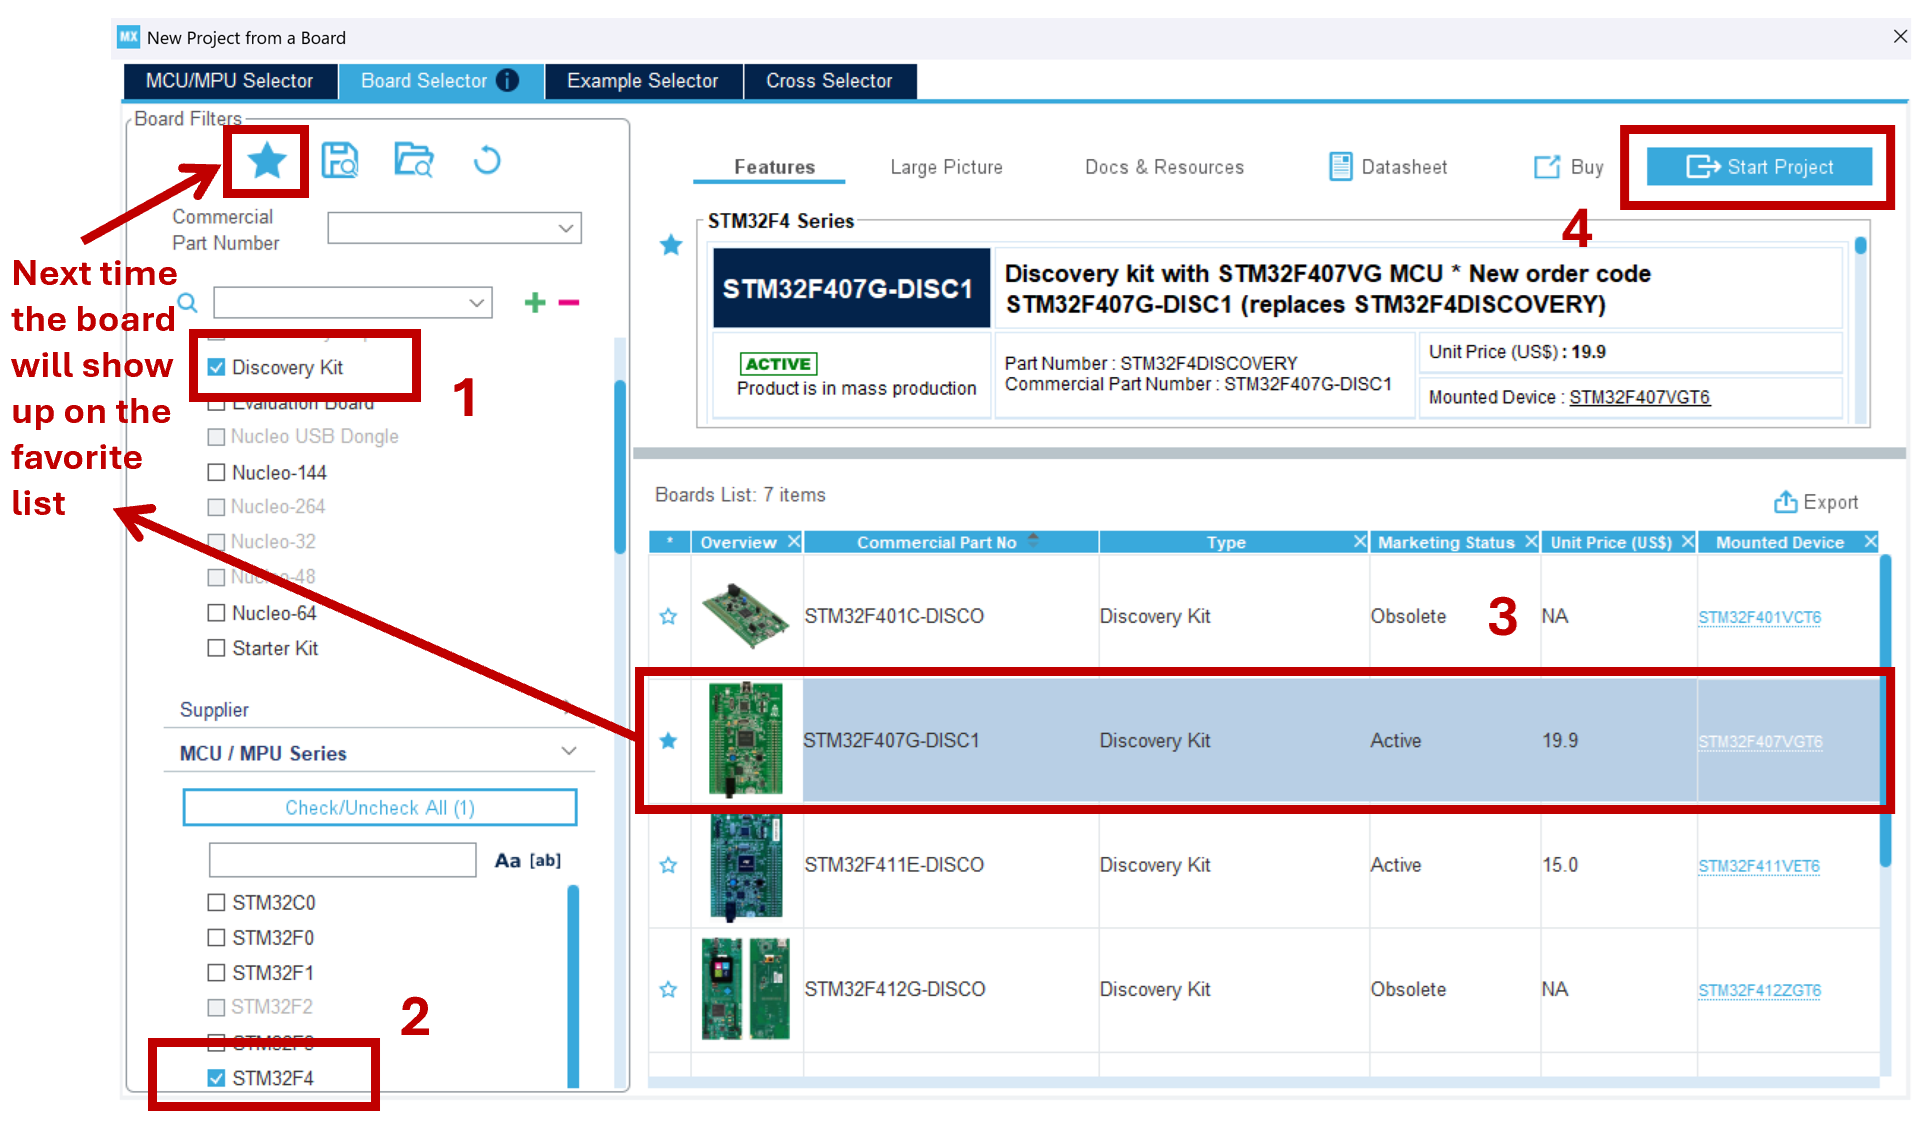The height and width of the screenshot is (1128, 1929).
Task: Remove the Mounted Device column with its X
Action: tap(1870, 541)
